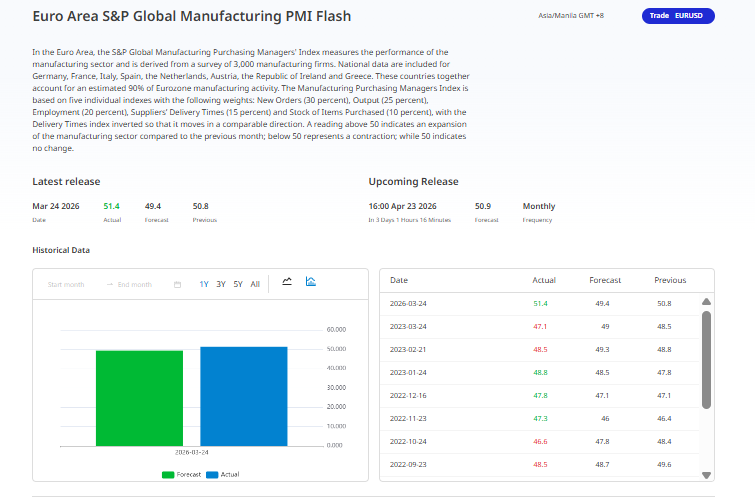755x500 pixels.
Task: Open the Asia/Manila GMT +8 timezone selector
Action: click(x=573, y=17)
